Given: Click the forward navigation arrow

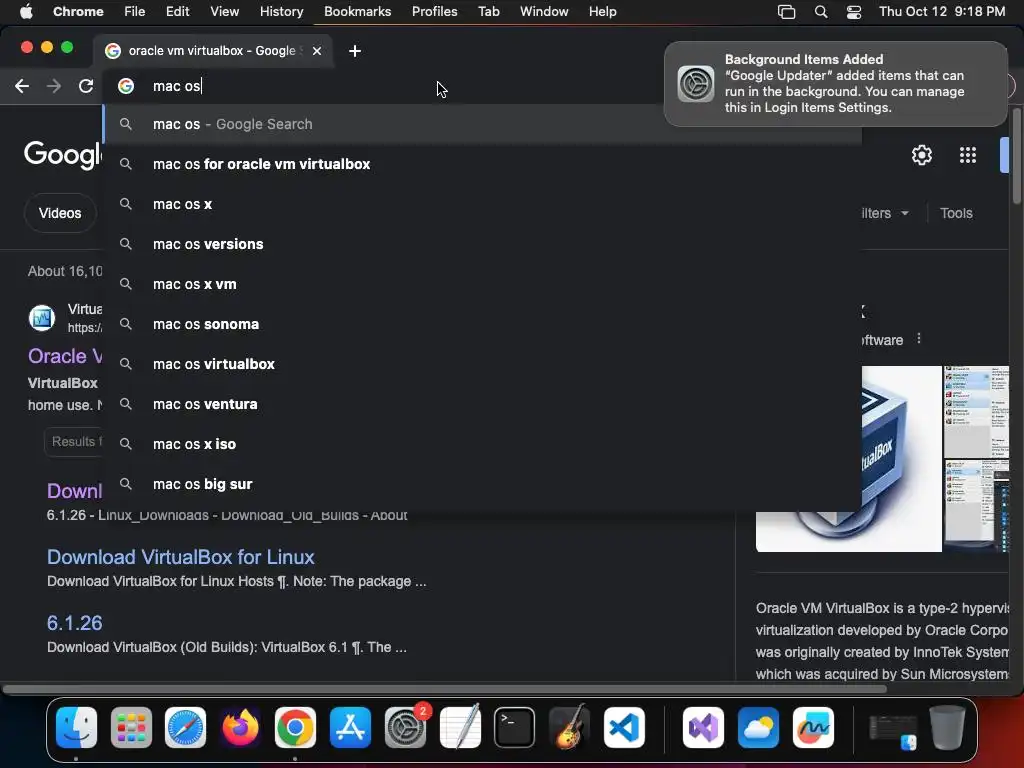Looking at the screenshot, I should [x=54, y=86].
